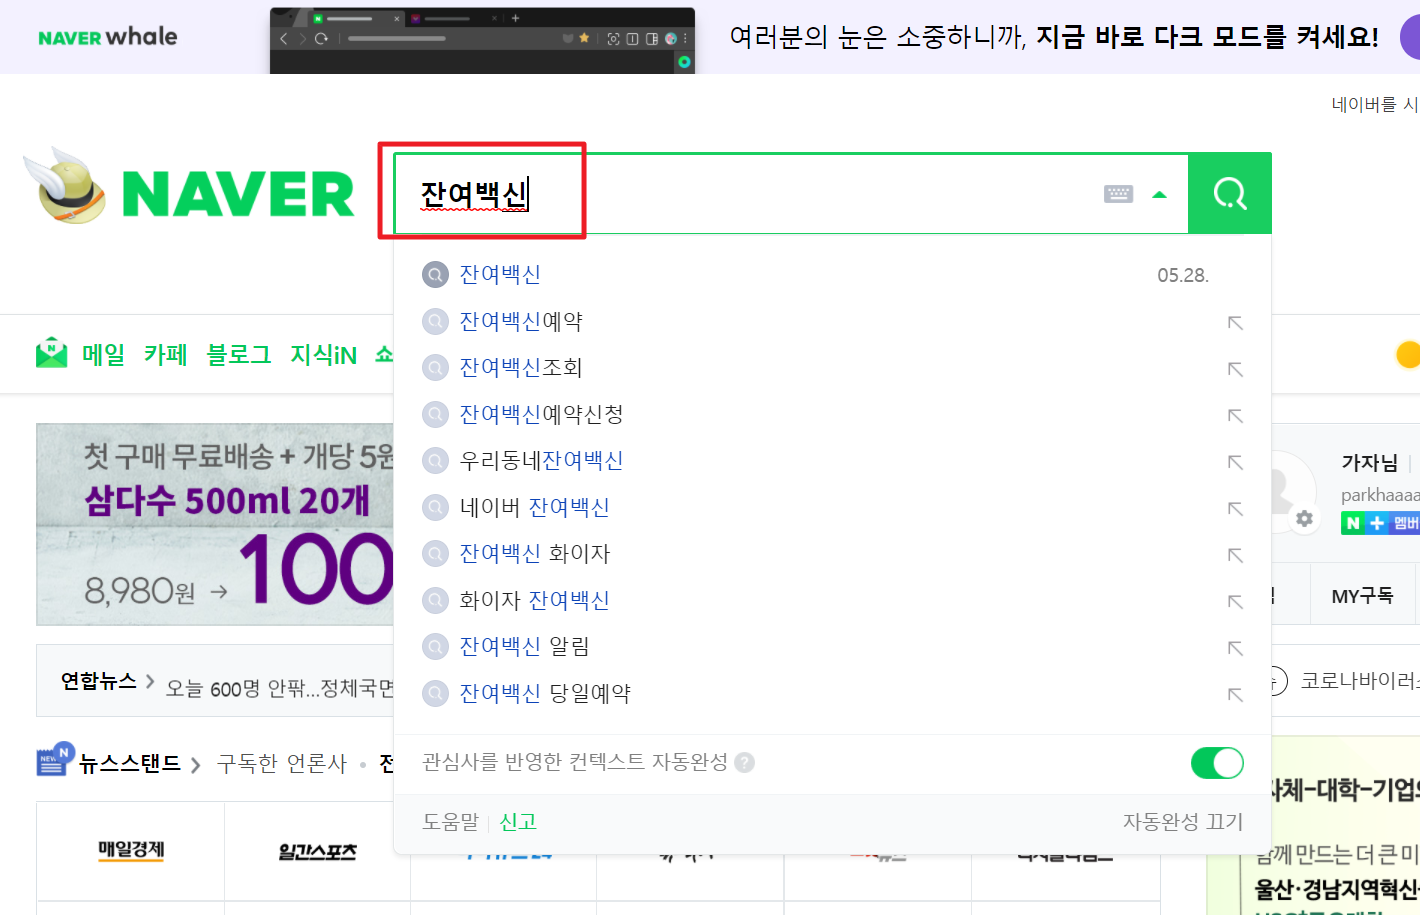
Task: Click fill-in arrow for 잔여백신예약신청
Action: pyautogui.click(x=1235, y=415)
